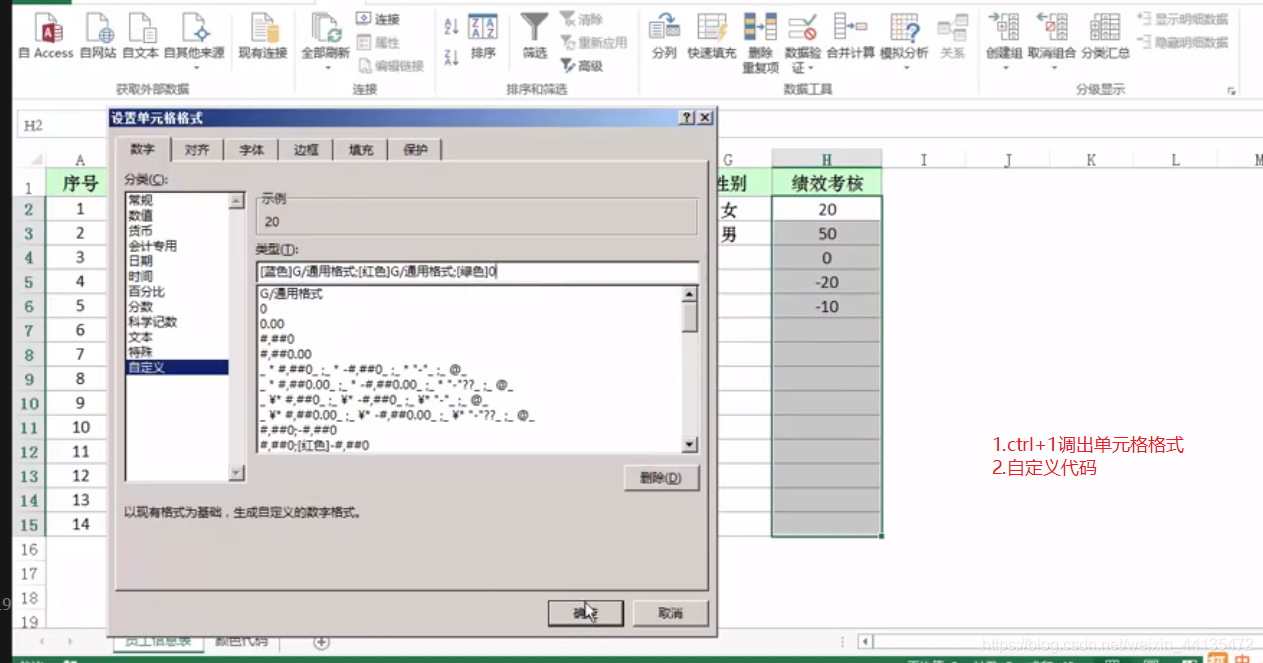The width and height of the screenshot is (1263, 663).
Task: Click 显示明细数据 show detail
Action: [x=1183, y=19]
